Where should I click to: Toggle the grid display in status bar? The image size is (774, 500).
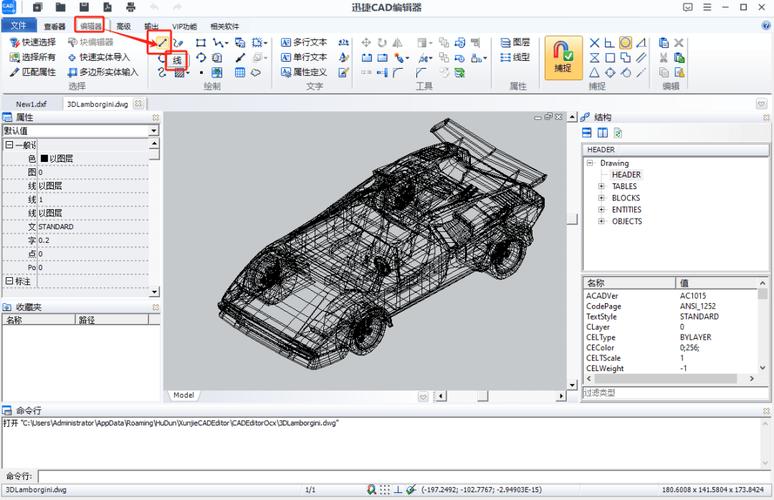[x=385, y=490]
